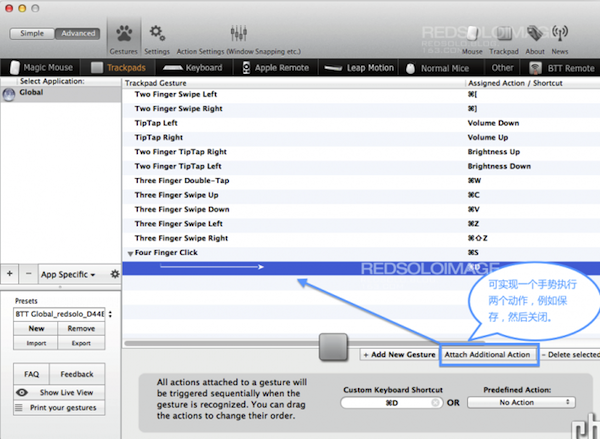Select the Three Finger Double-Tap row
Viewport: 600px width, 439px height.
[361, 181]
